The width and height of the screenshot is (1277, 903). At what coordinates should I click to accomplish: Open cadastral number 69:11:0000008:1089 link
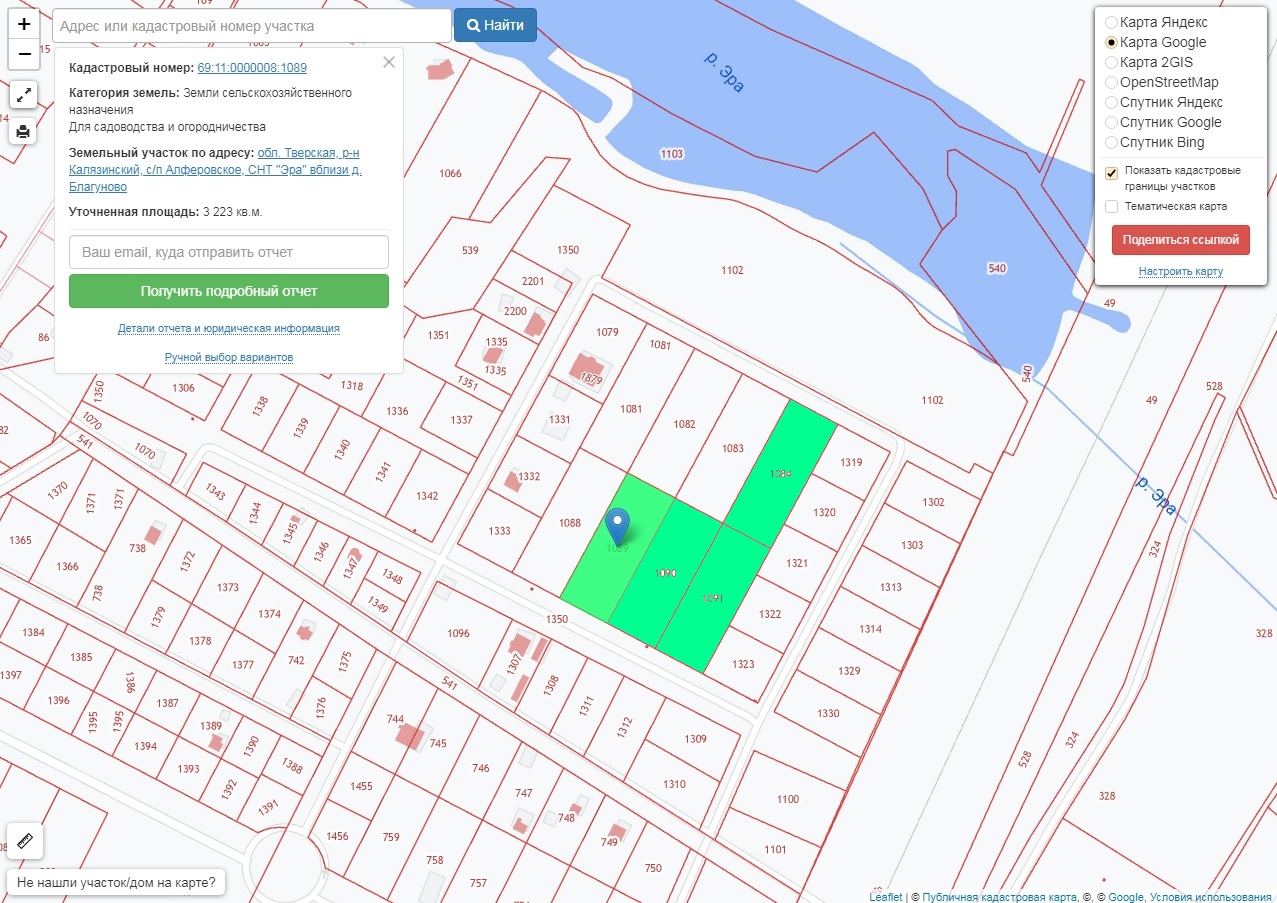[x=252, y=68]
